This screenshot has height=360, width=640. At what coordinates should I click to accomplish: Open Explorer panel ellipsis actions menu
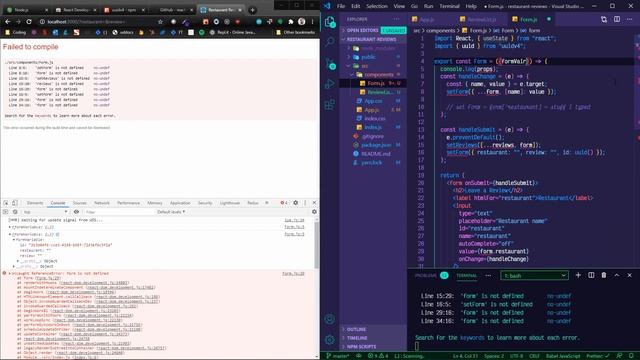pyautogui.click(x=396, y=19)
